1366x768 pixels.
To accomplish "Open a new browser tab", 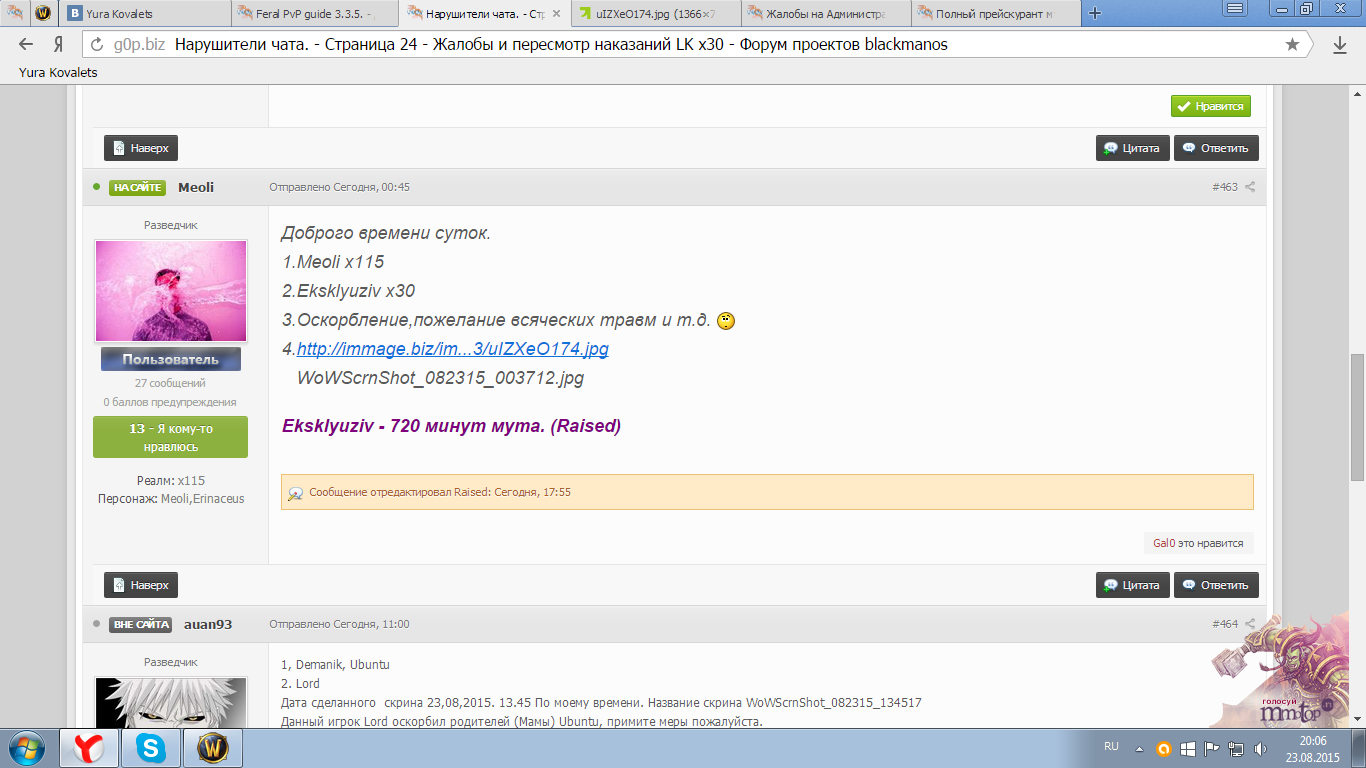I will 1095,14.
